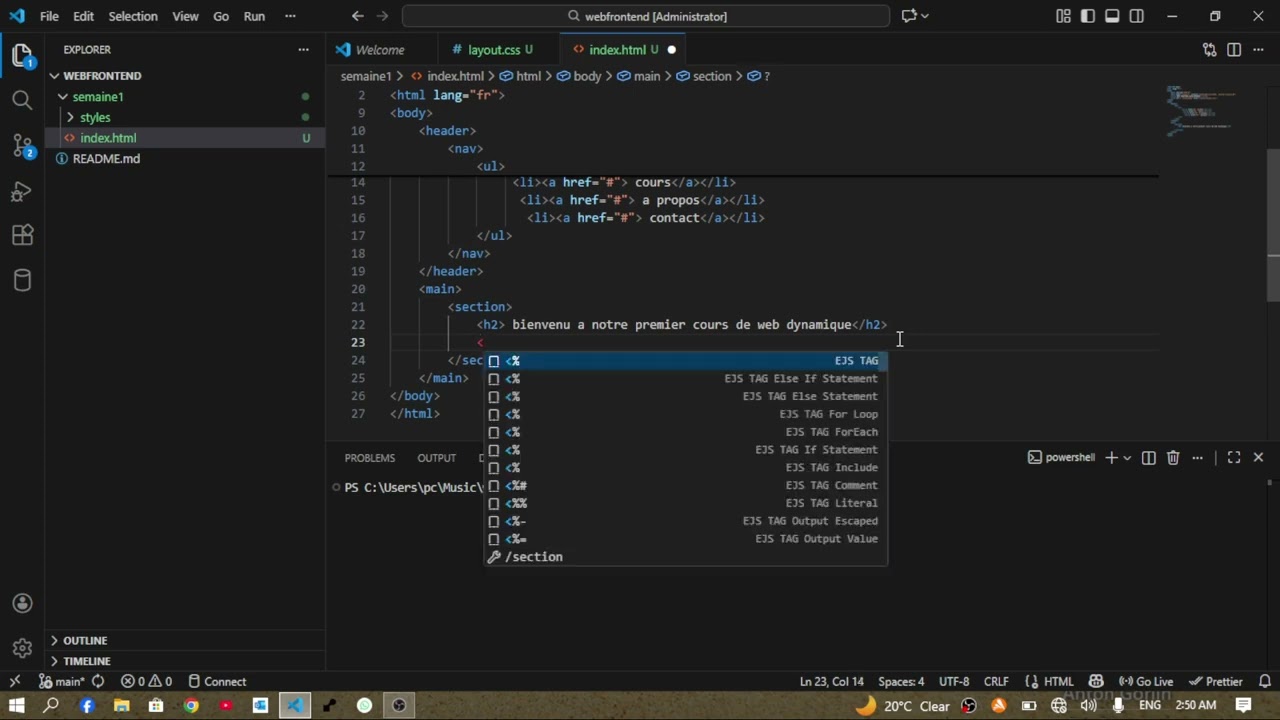Close the terminal panel
Image resolution: width=1280 pixels, height=720 pixels.
point(1258,457)
